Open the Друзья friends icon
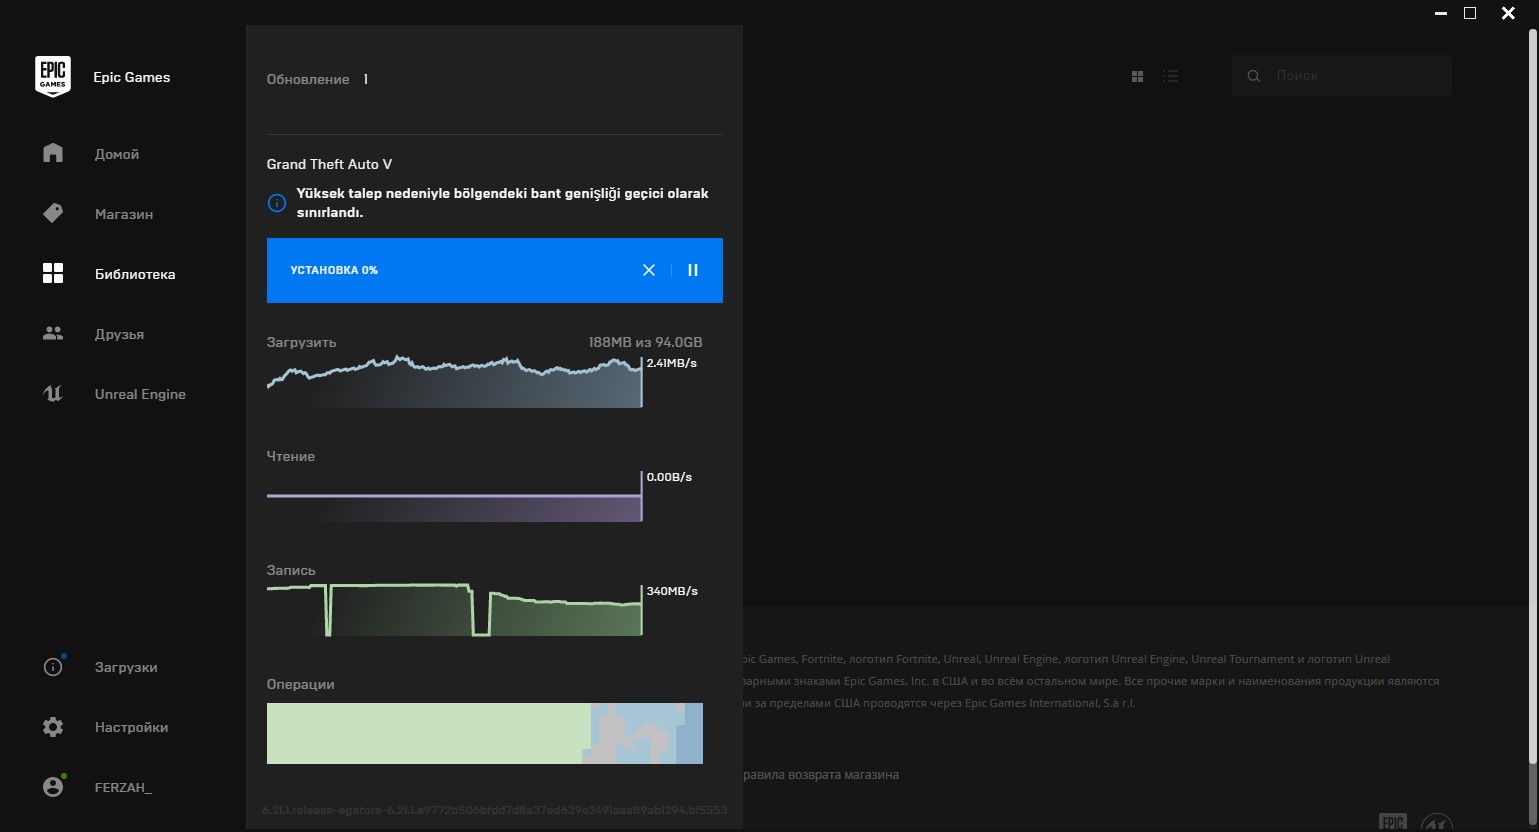 click(53, 333)
